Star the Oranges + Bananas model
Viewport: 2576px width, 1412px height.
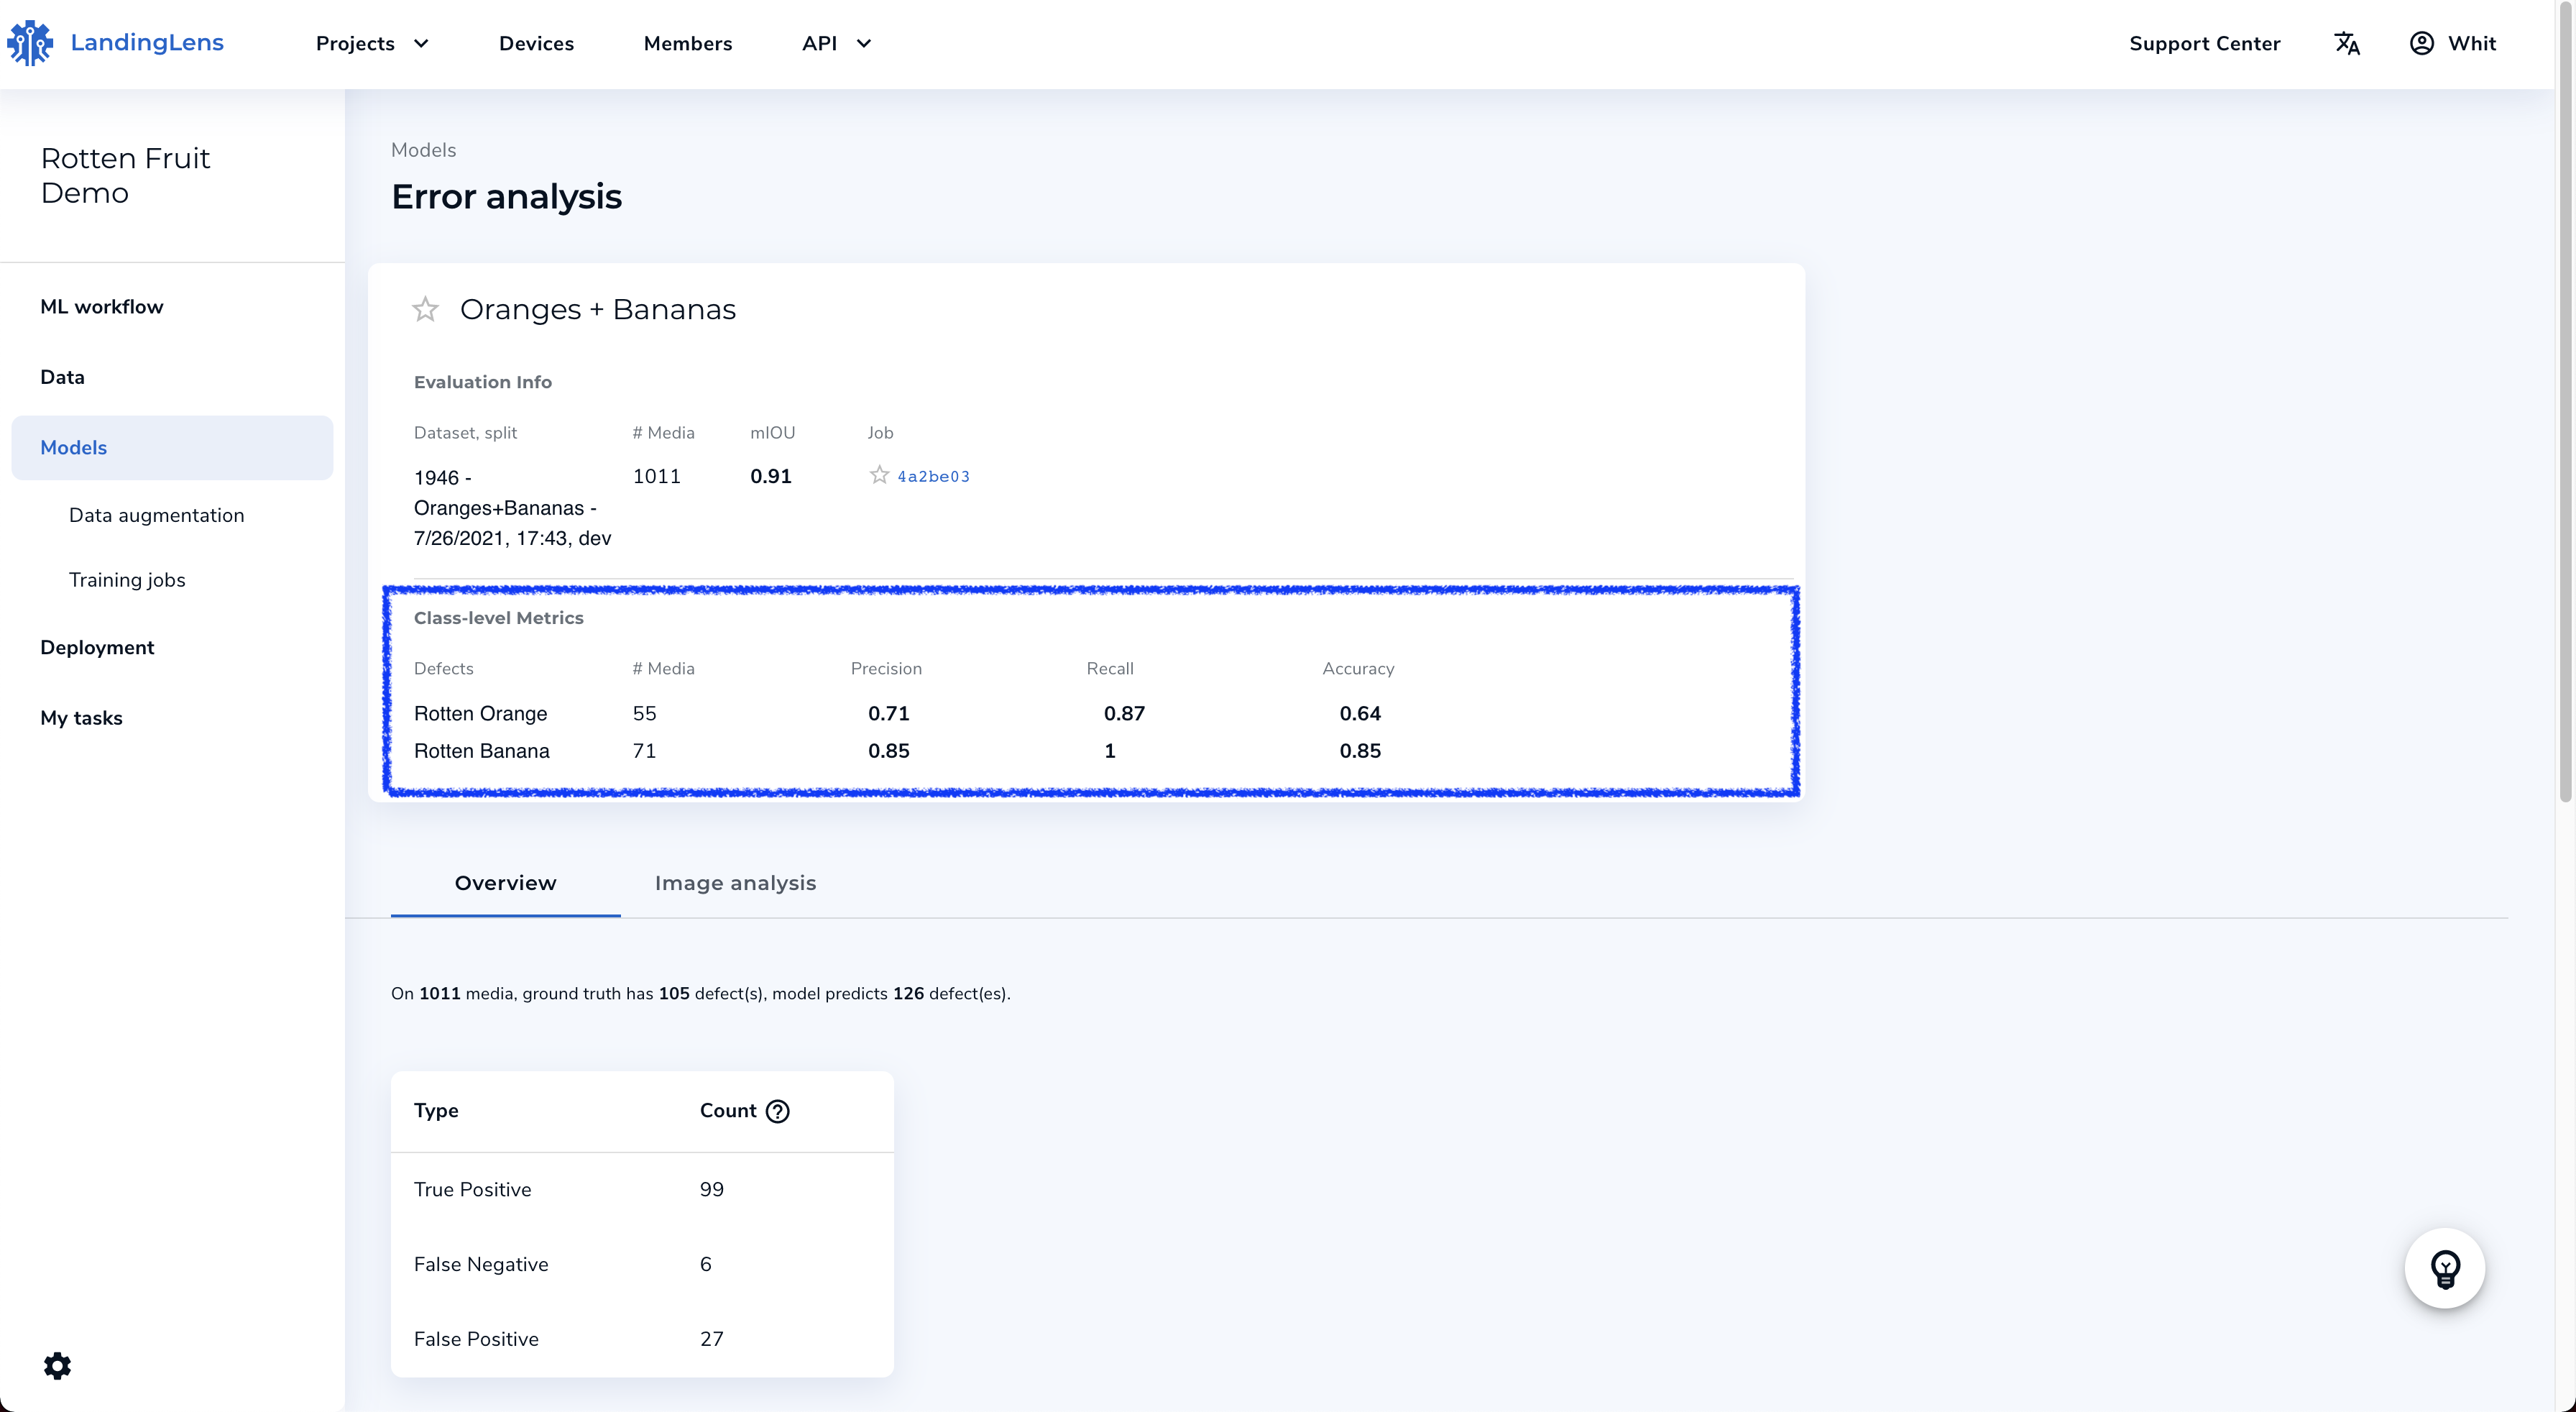(x=425, y=310)
